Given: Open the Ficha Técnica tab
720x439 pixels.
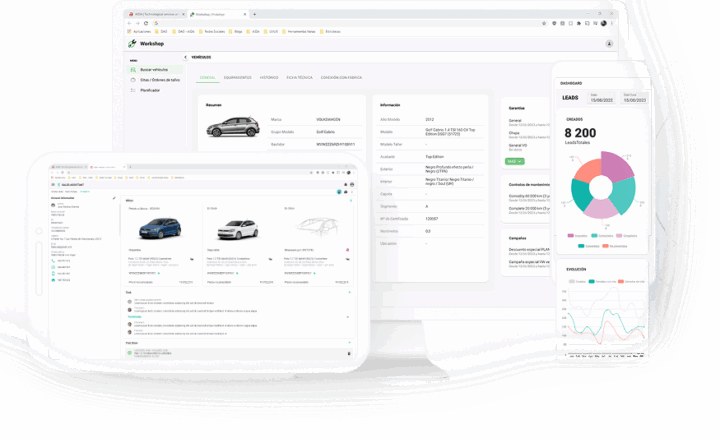Looking at the screenshot, I should point(299,78).
